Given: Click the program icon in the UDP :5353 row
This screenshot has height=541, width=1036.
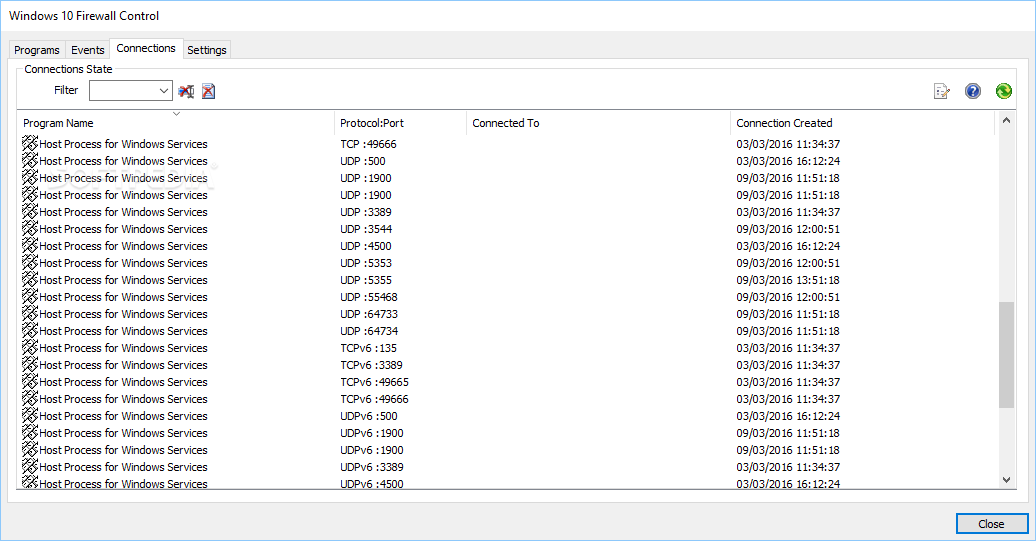Looking at the screenshot, I should tap(30, 262).
